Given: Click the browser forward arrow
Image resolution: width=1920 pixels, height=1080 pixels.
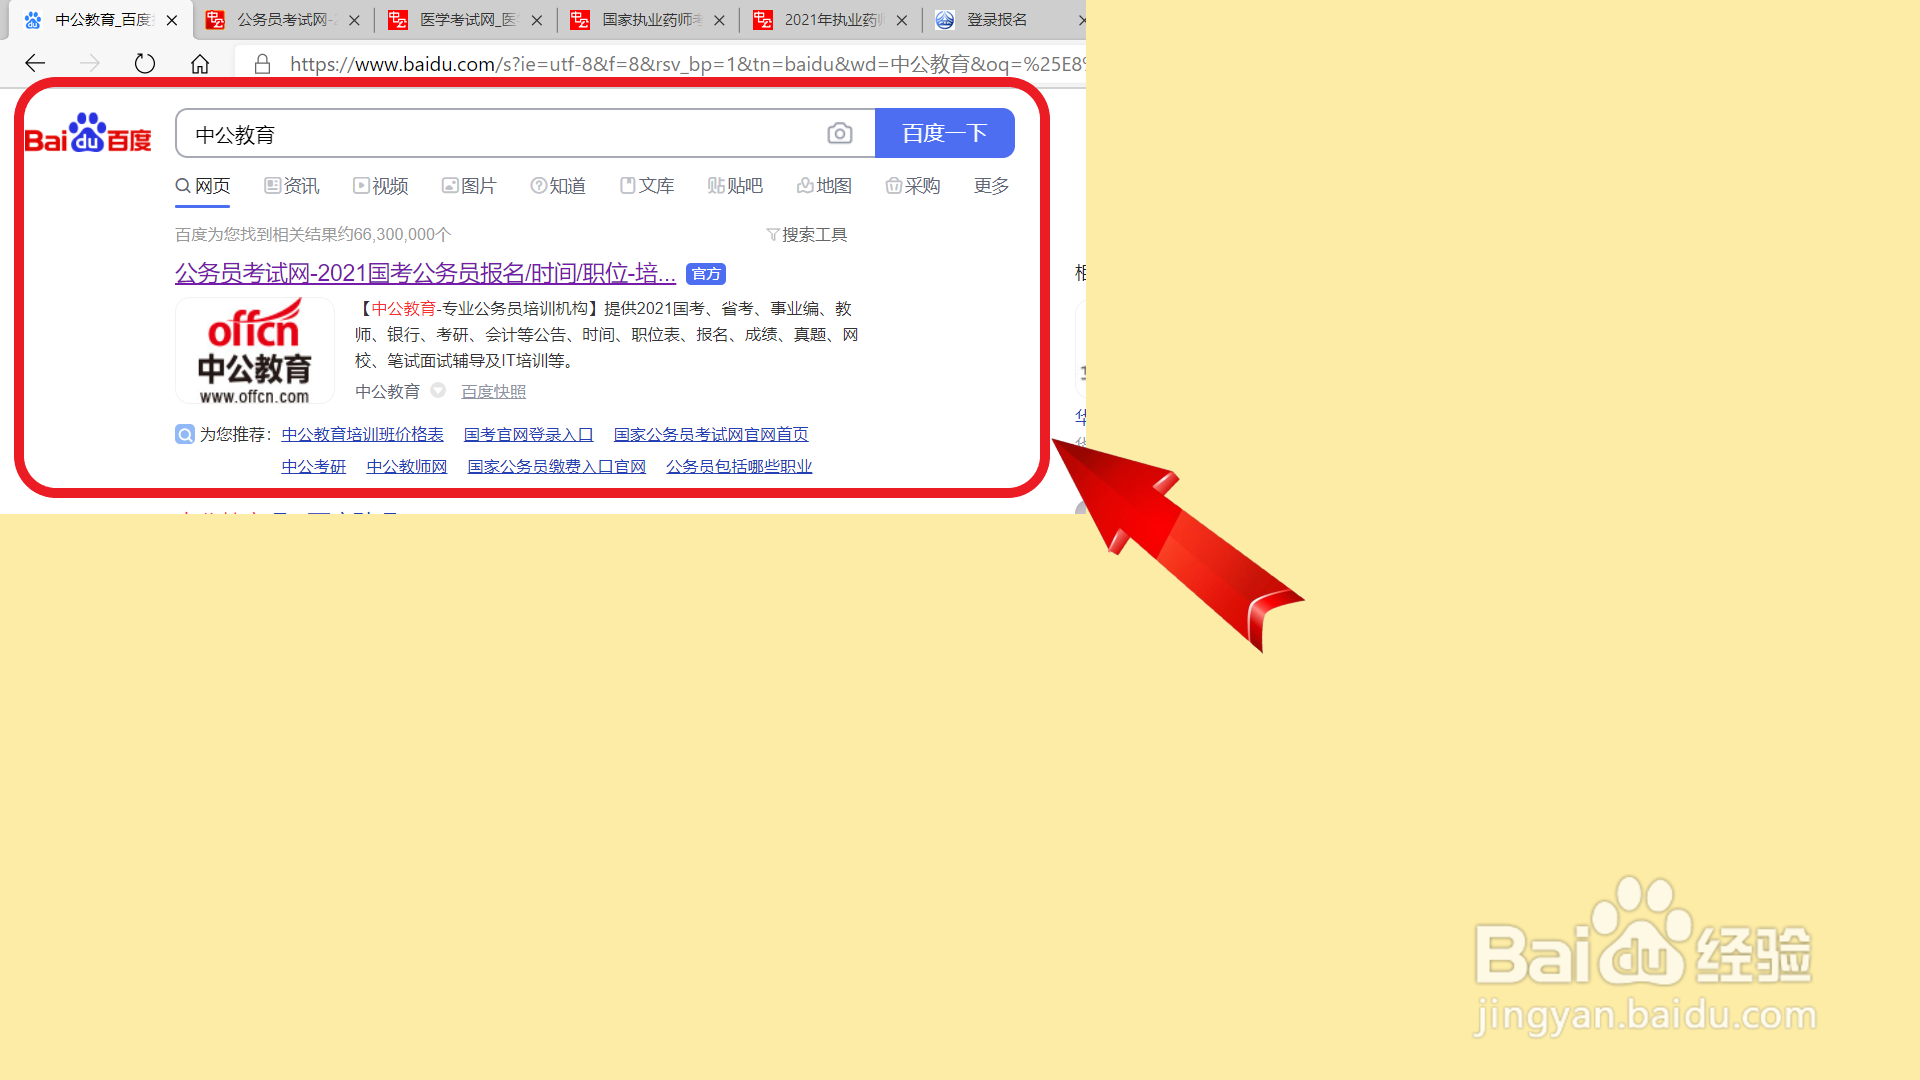Looking at the screenshot, I should coord(90,64).
